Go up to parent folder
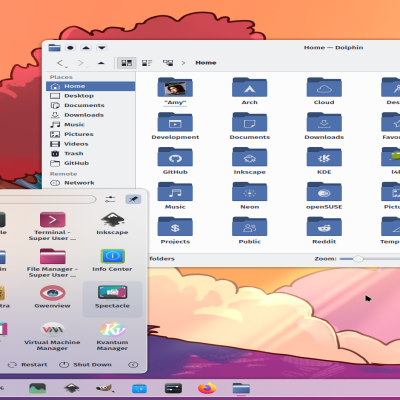This screenshot has width=400, height=400. [101, 63]
